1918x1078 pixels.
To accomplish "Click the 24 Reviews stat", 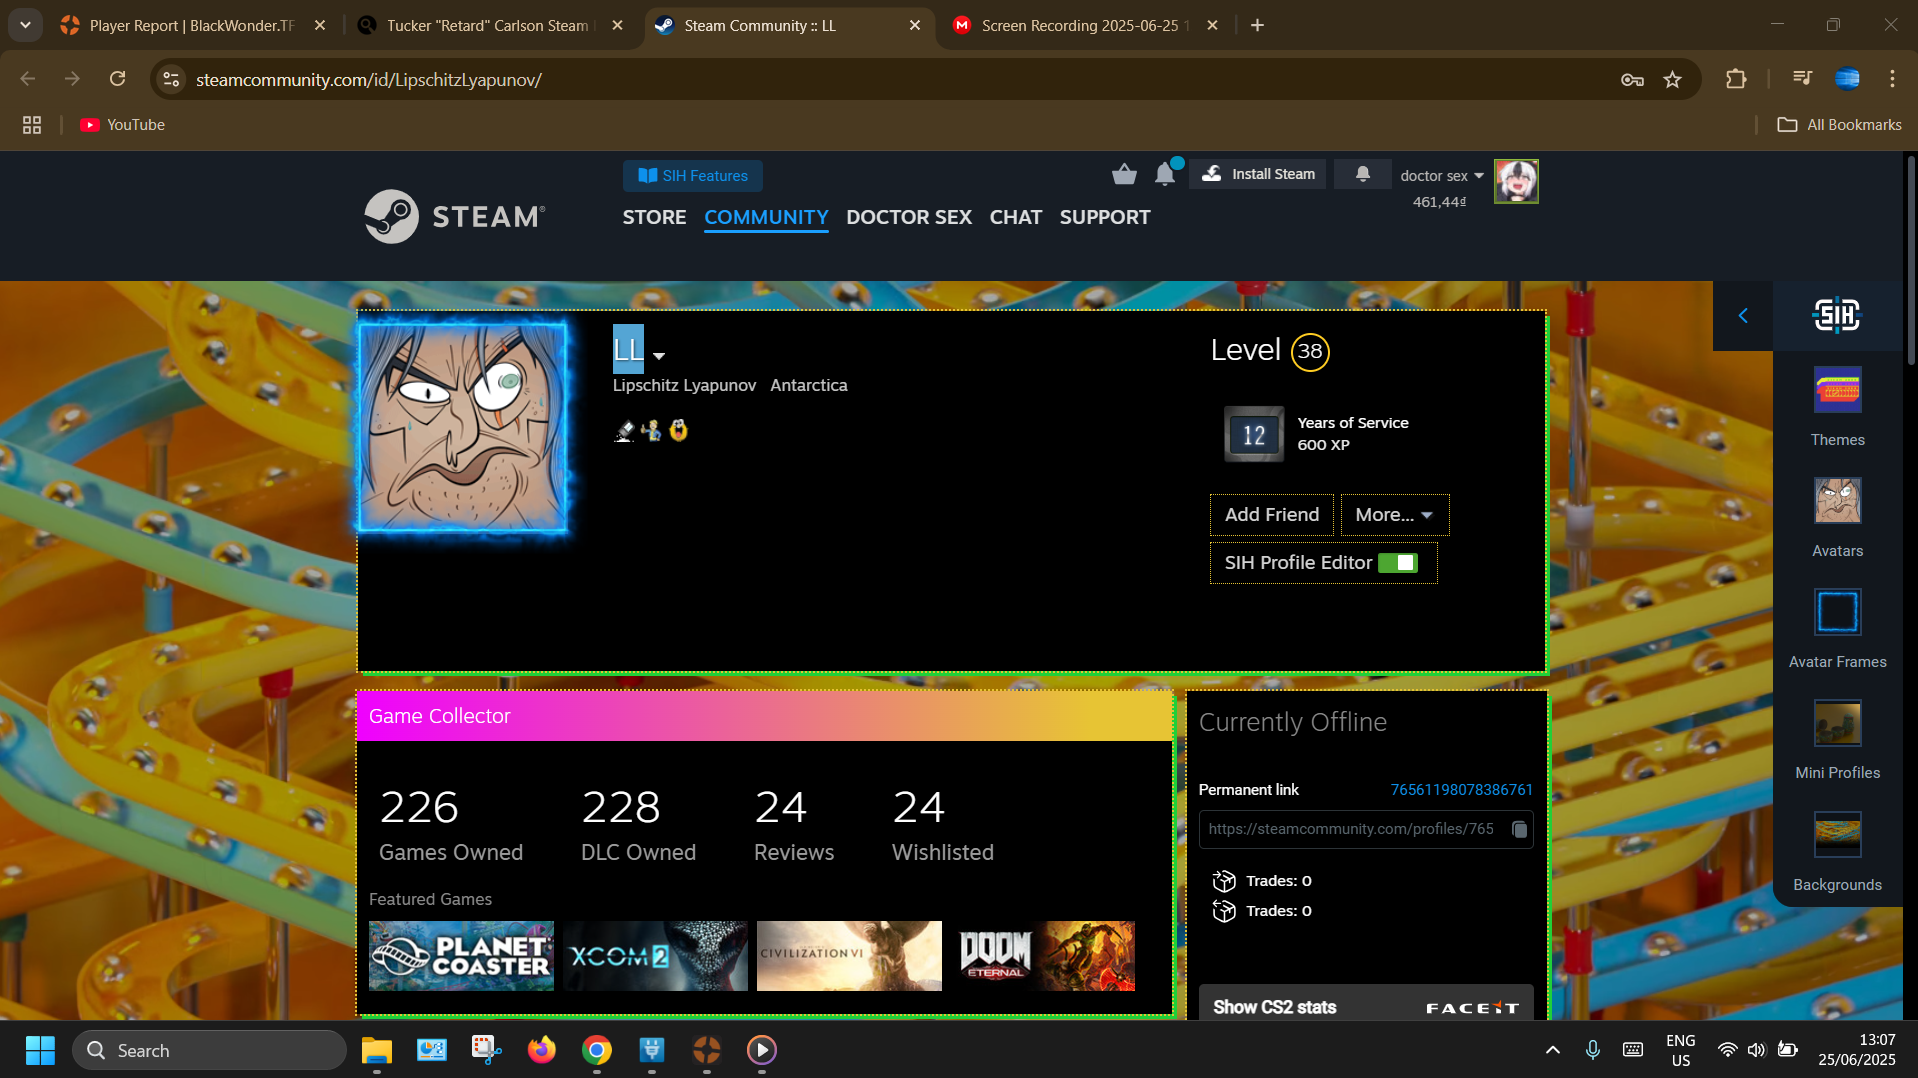I will point(794,825).
